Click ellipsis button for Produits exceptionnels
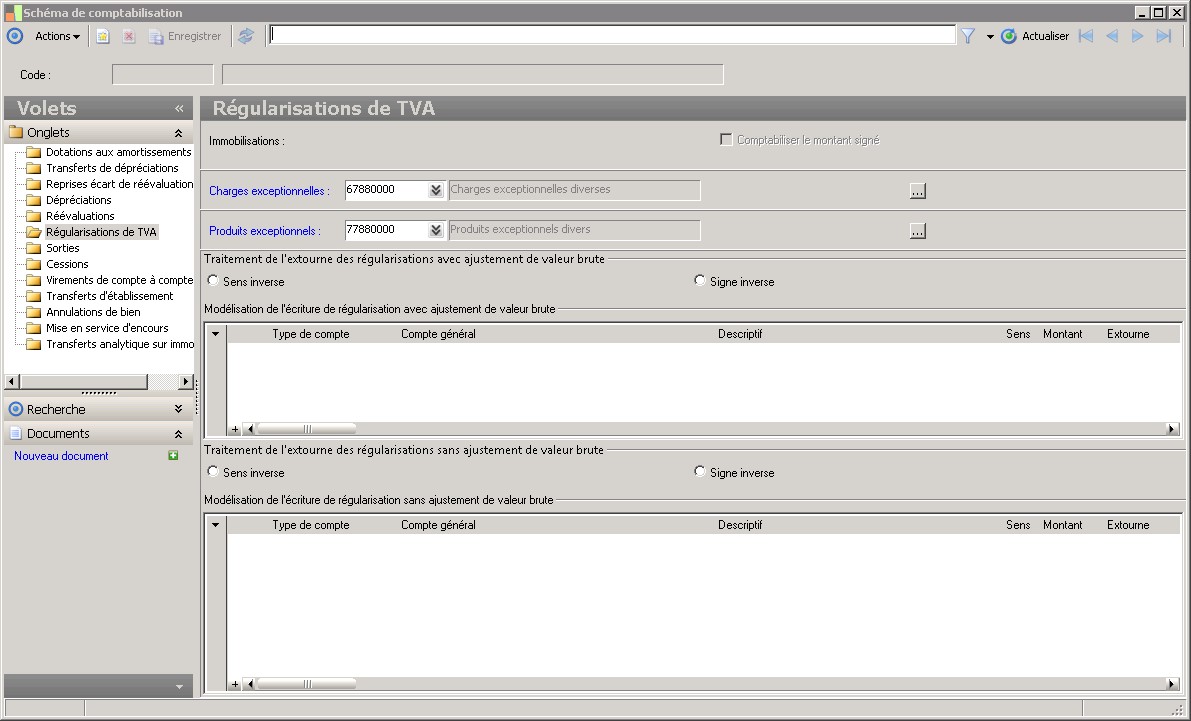Viewport: 1191px width, 721px height. click(x=918, y=231)
